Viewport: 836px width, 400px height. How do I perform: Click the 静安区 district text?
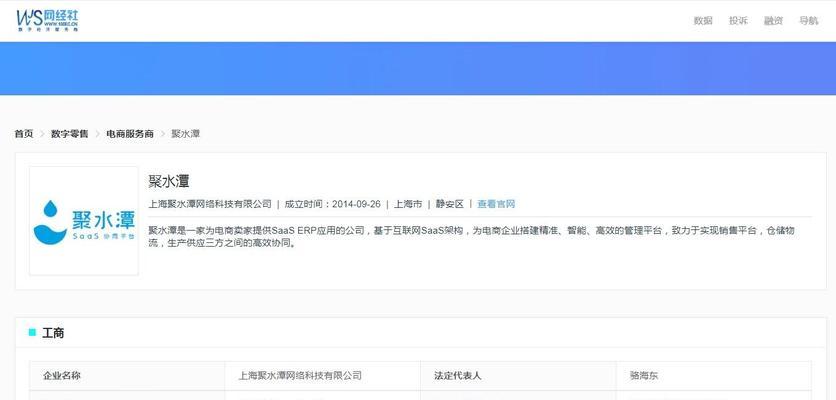coord(450,204)
